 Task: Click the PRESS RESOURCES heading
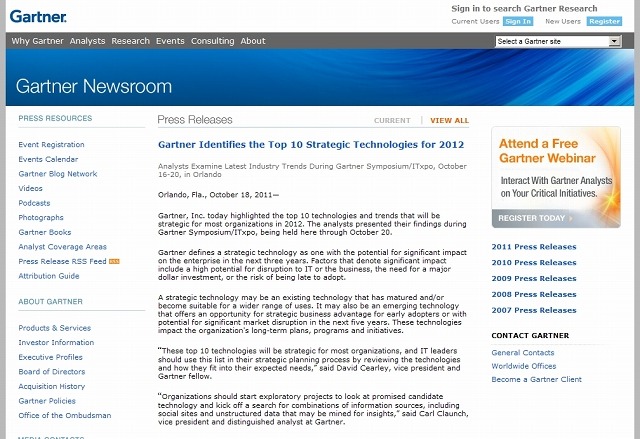[x=55, y=118]
